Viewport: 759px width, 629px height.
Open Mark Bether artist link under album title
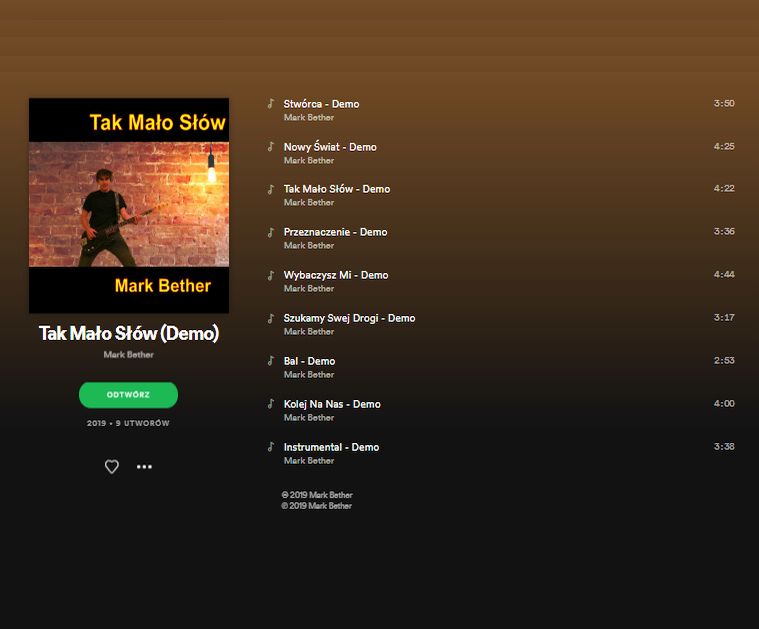[x=129, y=355]
